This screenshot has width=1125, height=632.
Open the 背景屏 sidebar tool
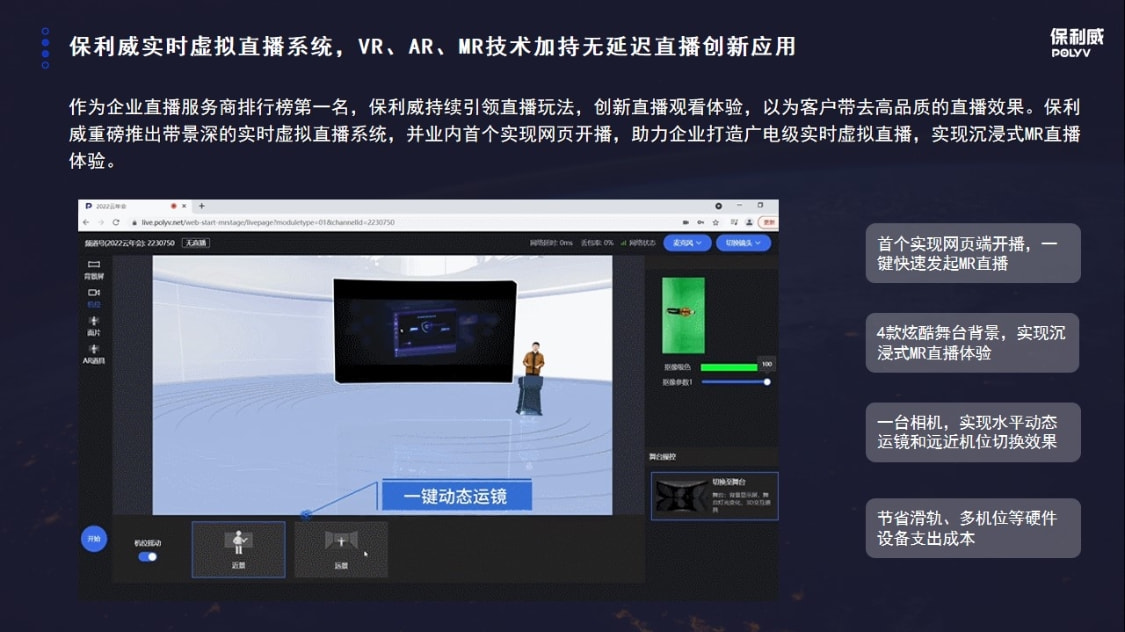pos(94,270)
